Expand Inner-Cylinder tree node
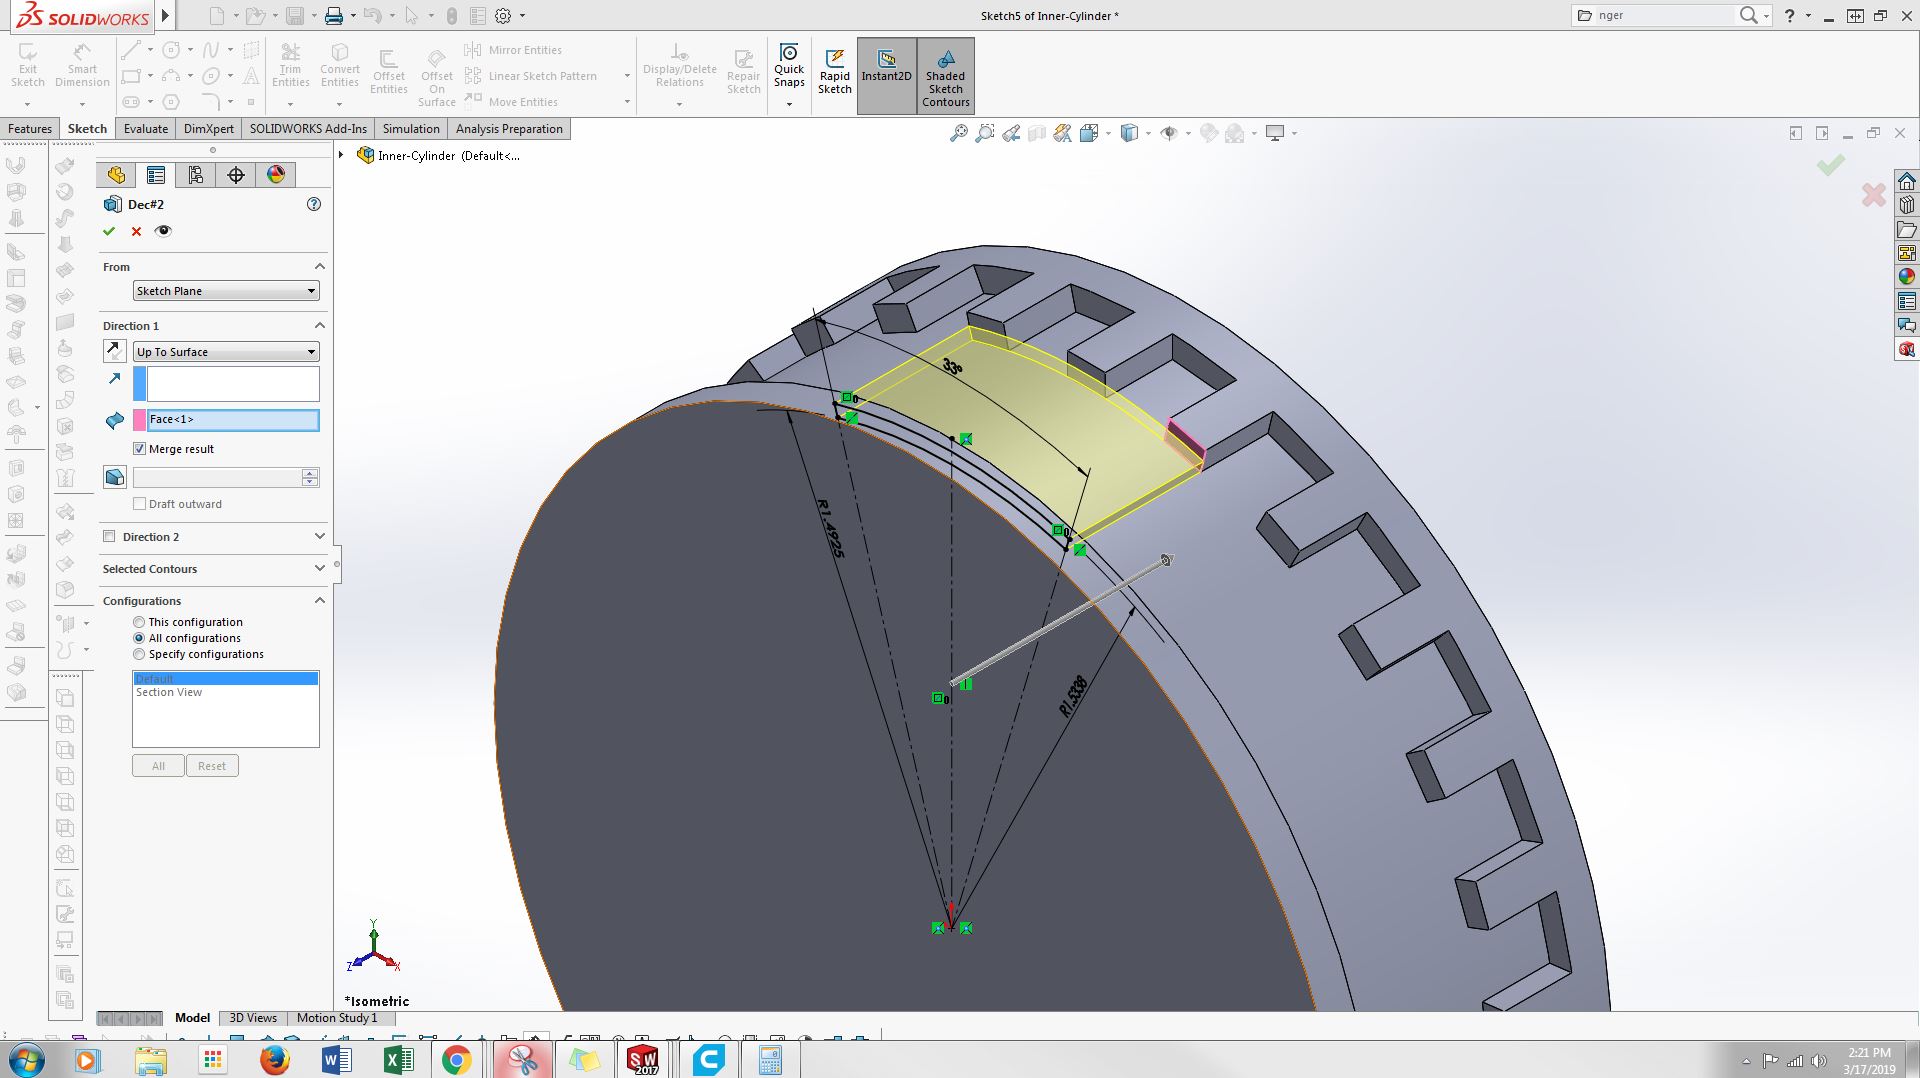1920x1078 pixels. tap(341, 155)
